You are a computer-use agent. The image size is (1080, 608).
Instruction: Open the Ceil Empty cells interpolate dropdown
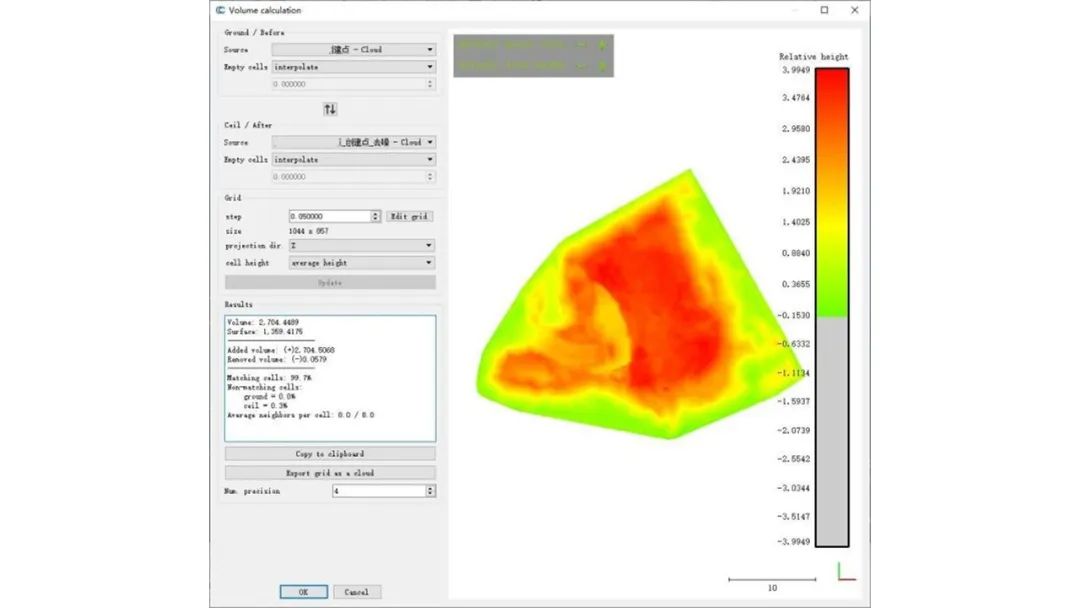tap(354, 159)
